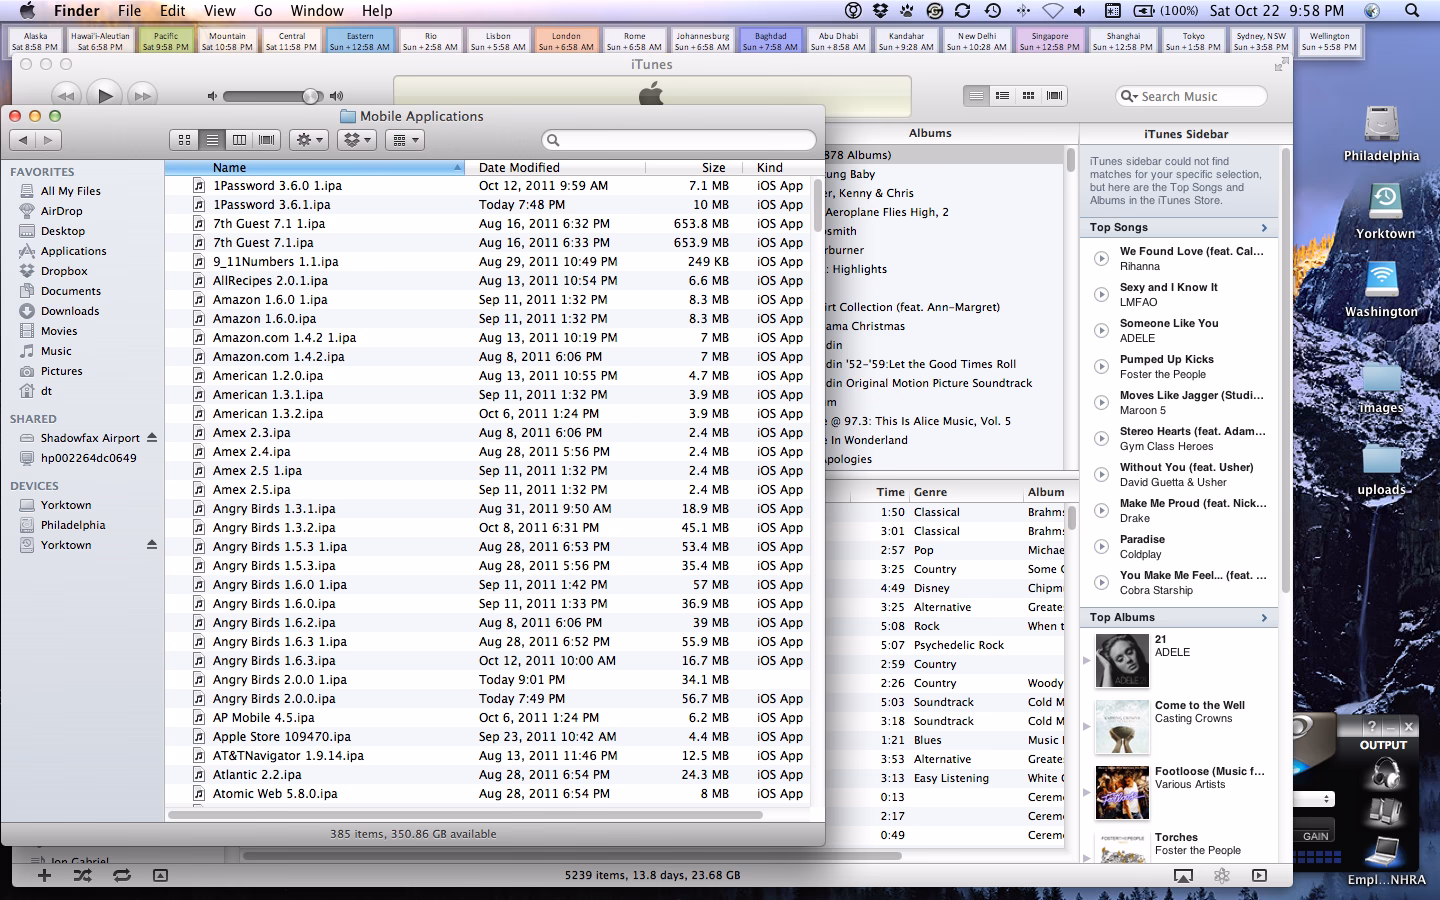Switch Finder to list view
The image size is (1440, 900).
[x=211, y=140]
